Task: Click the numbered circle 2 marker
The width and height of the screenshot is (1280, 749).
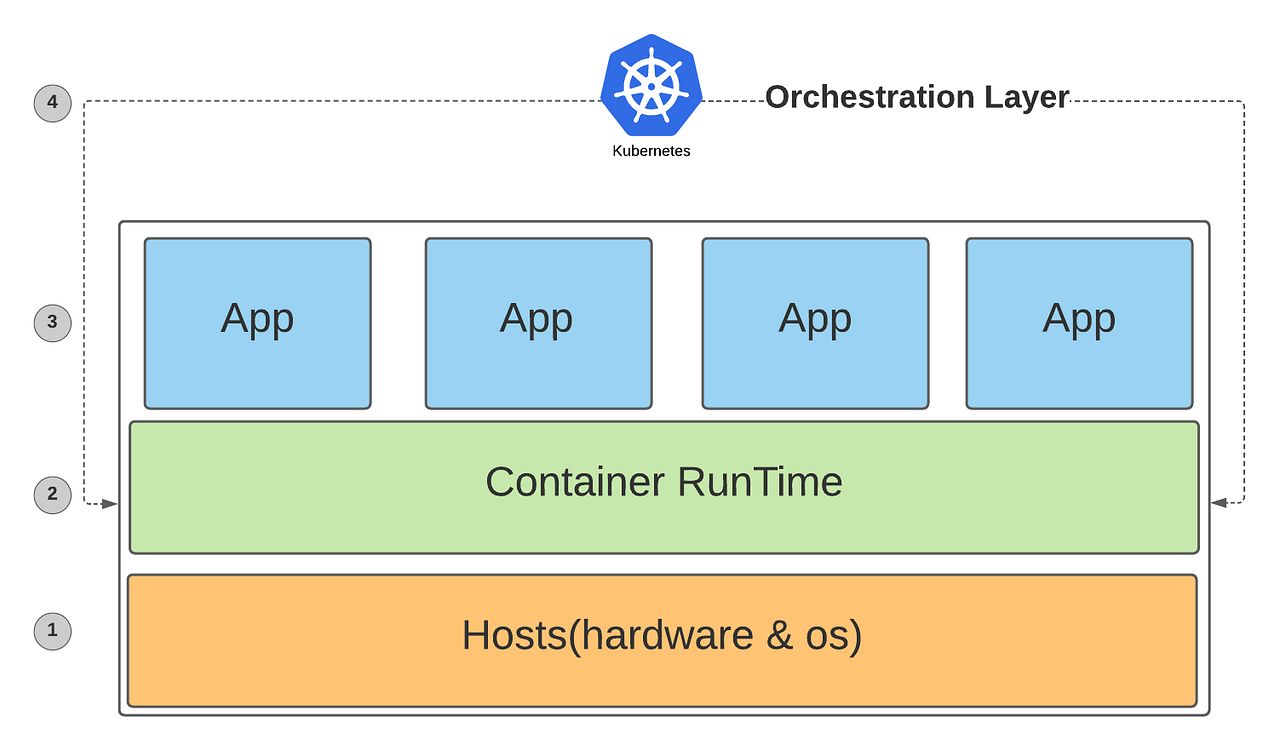Action: [x=52, y=495]
